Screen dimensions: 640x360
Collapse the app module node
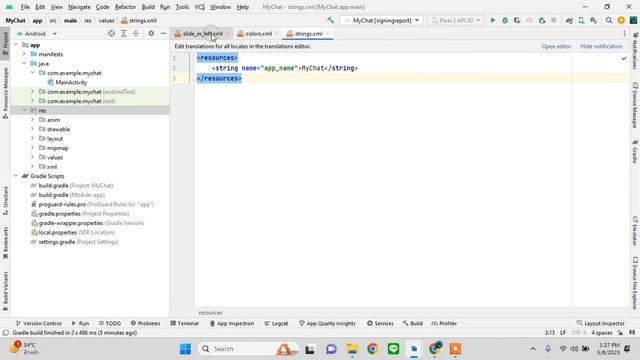(x=16, y=45)
